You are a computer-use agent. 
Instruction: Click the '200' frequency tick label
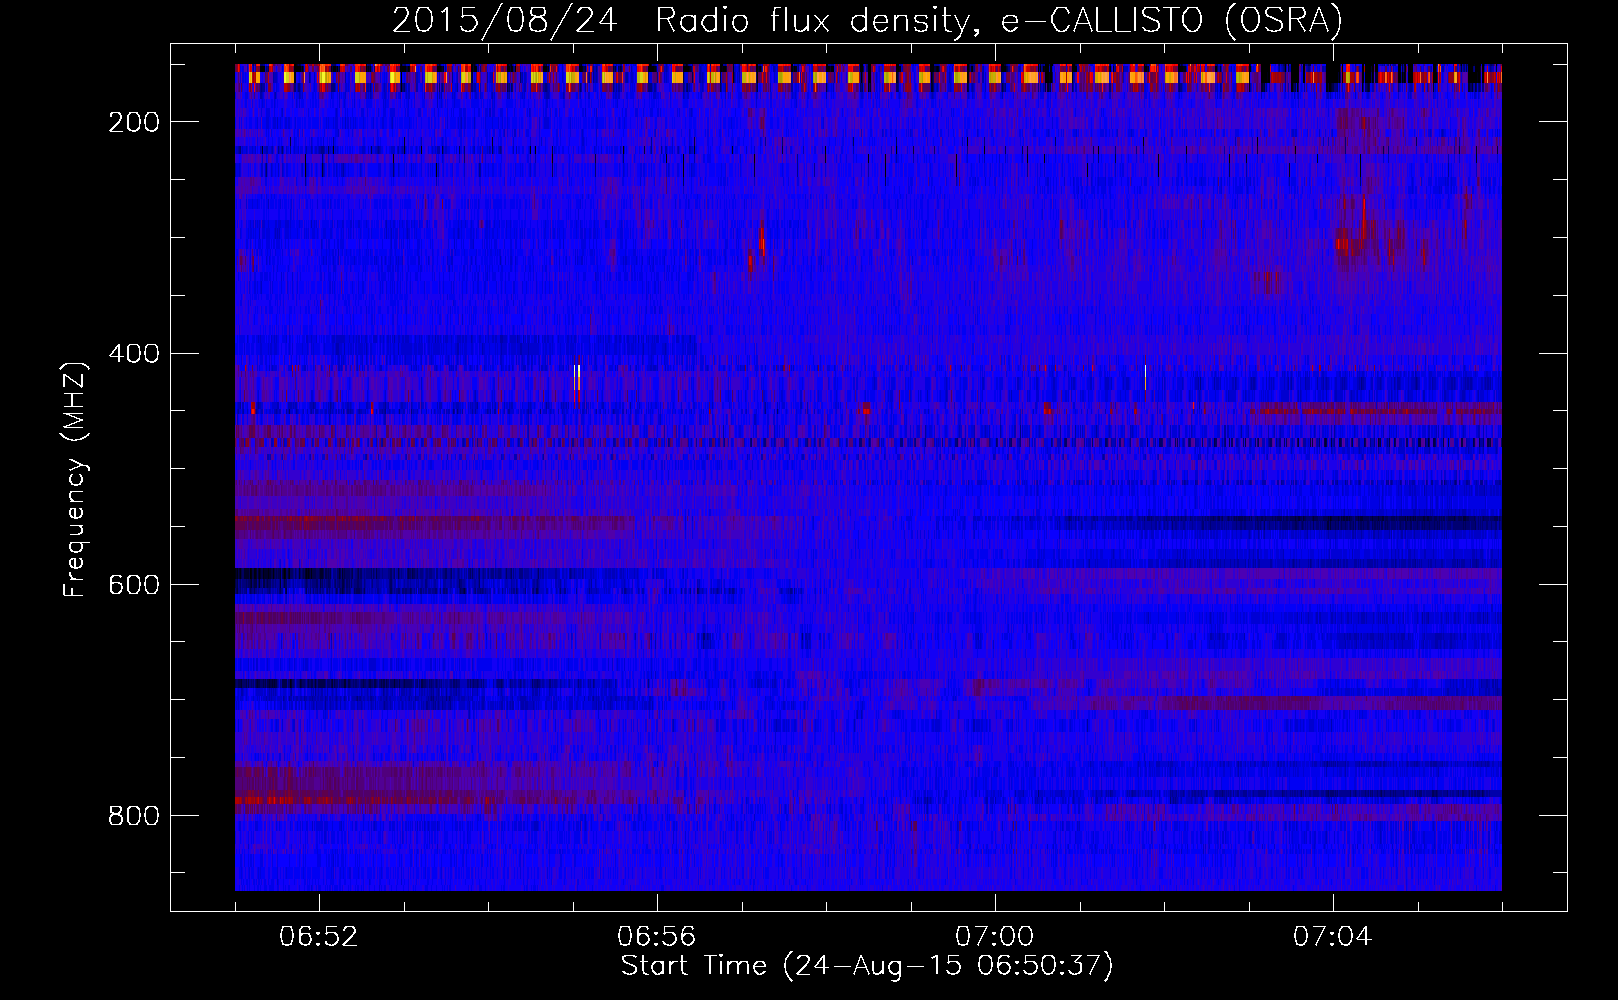[134, 122]
